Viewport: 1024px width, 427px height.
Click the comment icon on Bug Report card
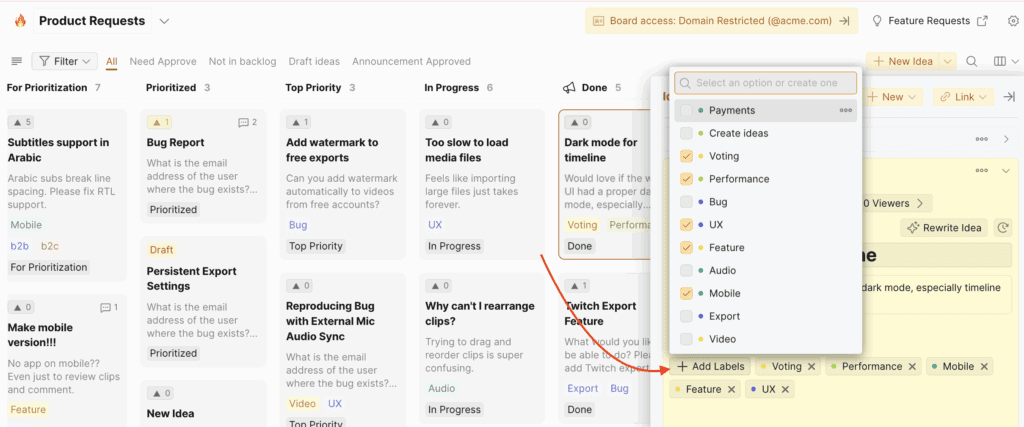[243, 123]
